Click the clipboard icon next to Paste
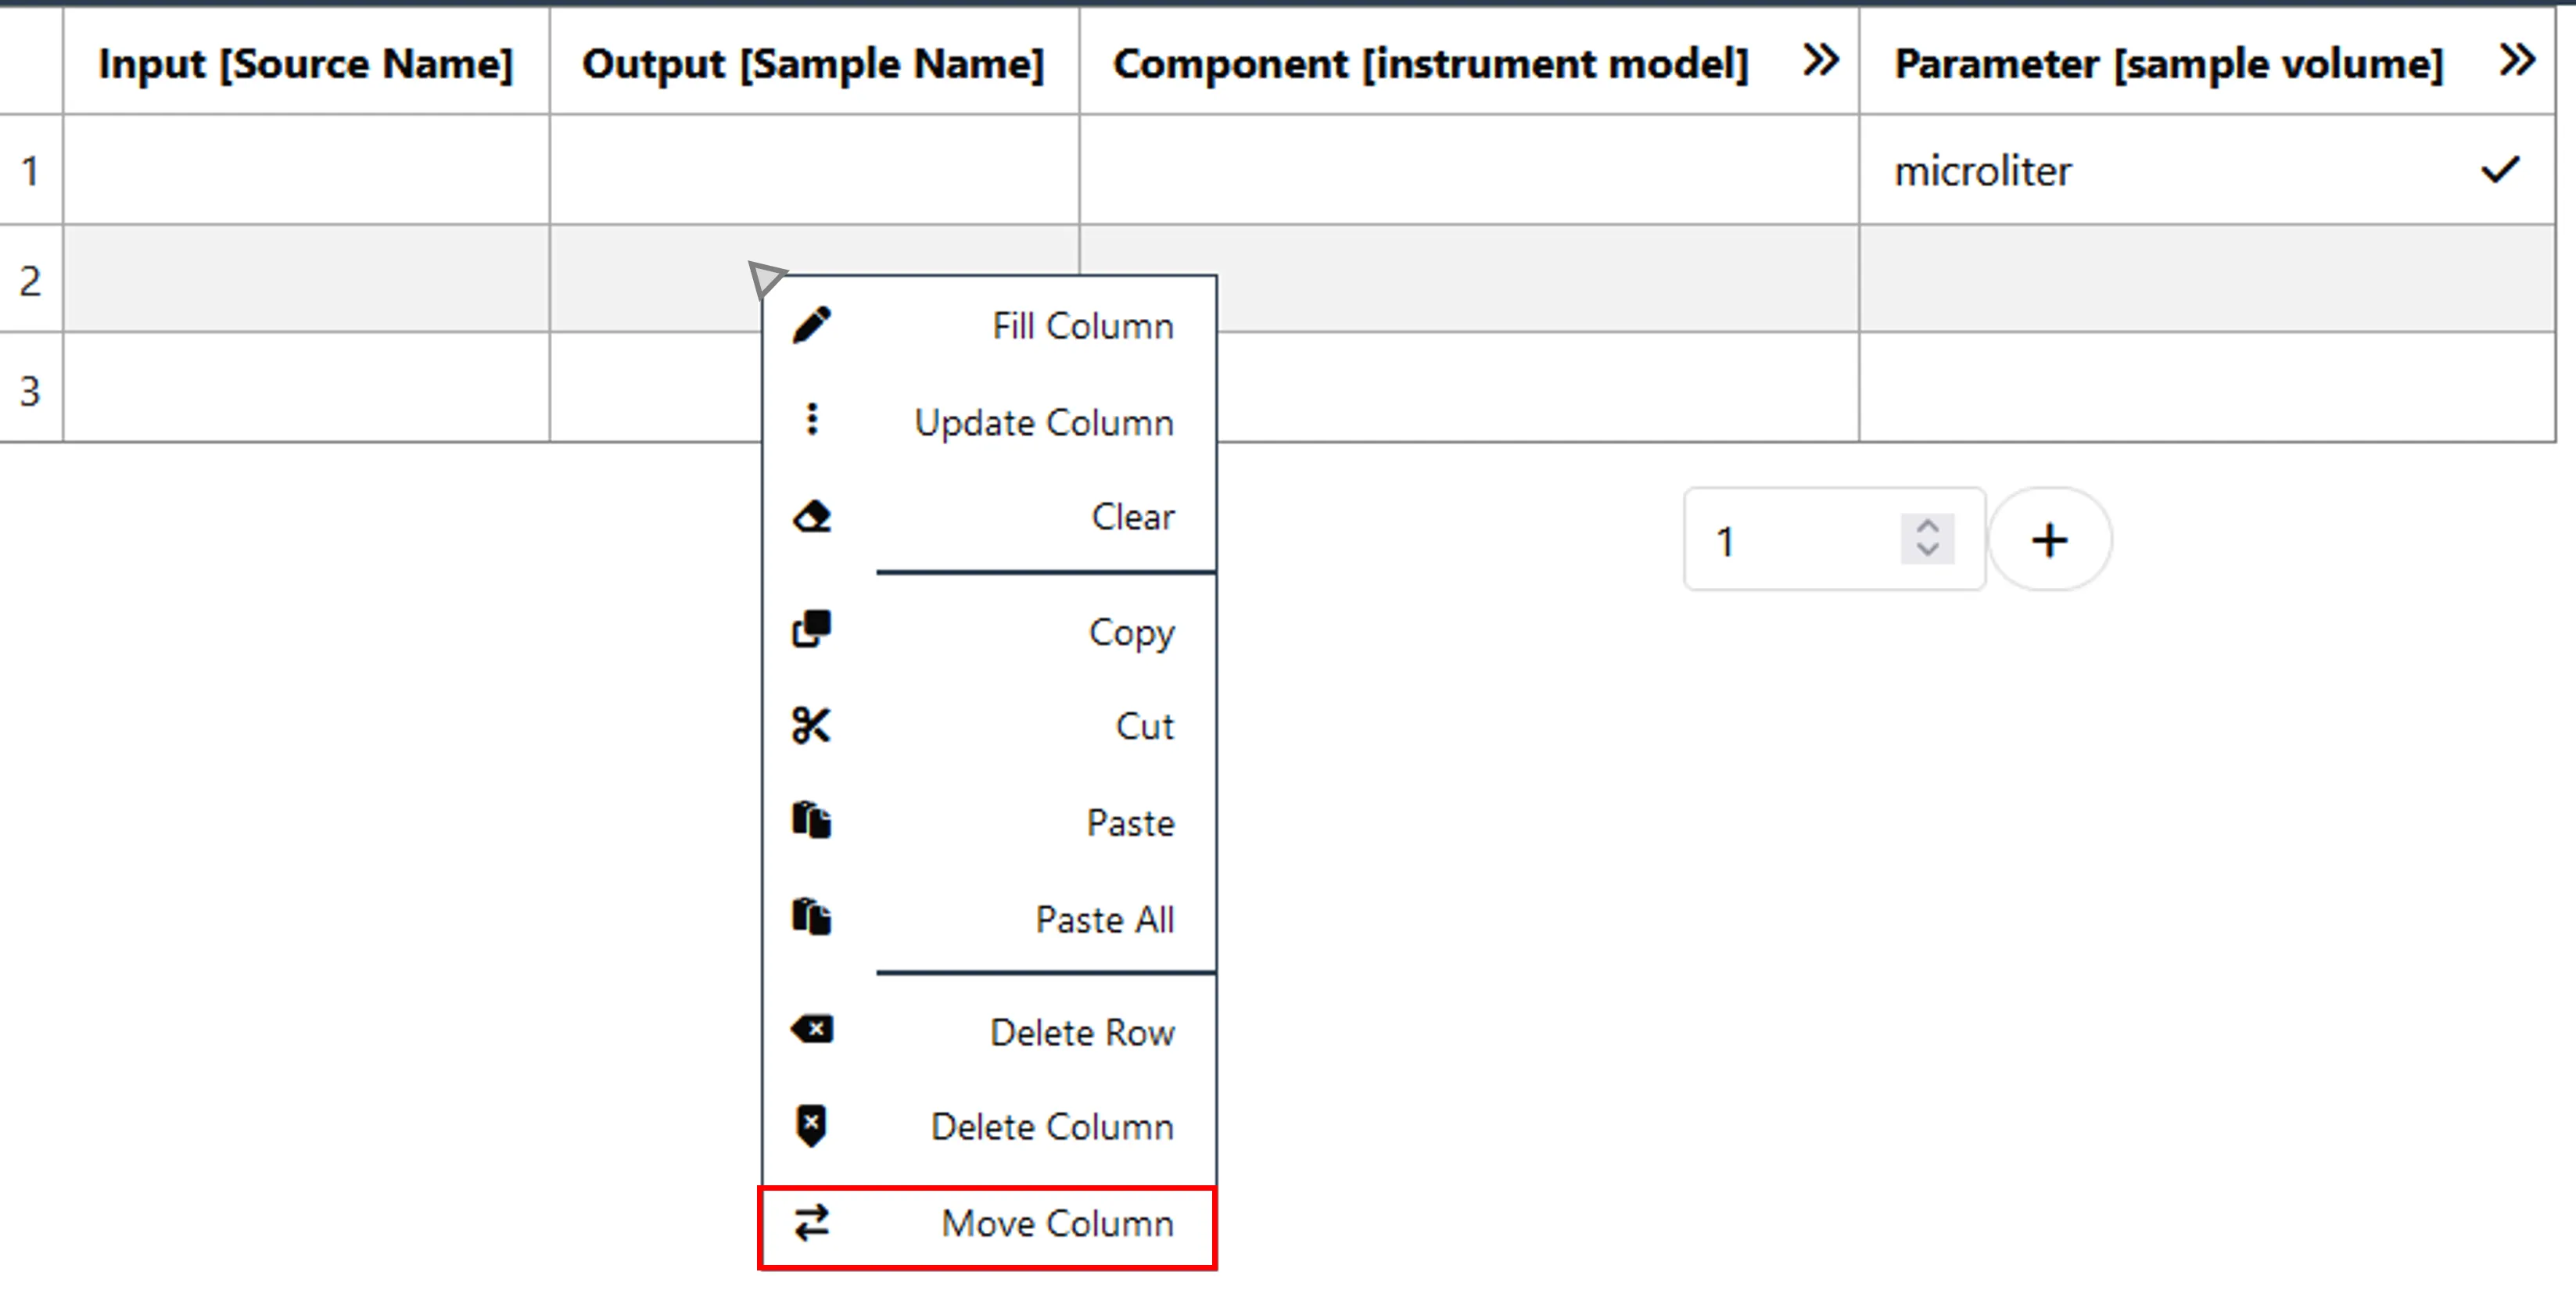 tap(811, 820)
